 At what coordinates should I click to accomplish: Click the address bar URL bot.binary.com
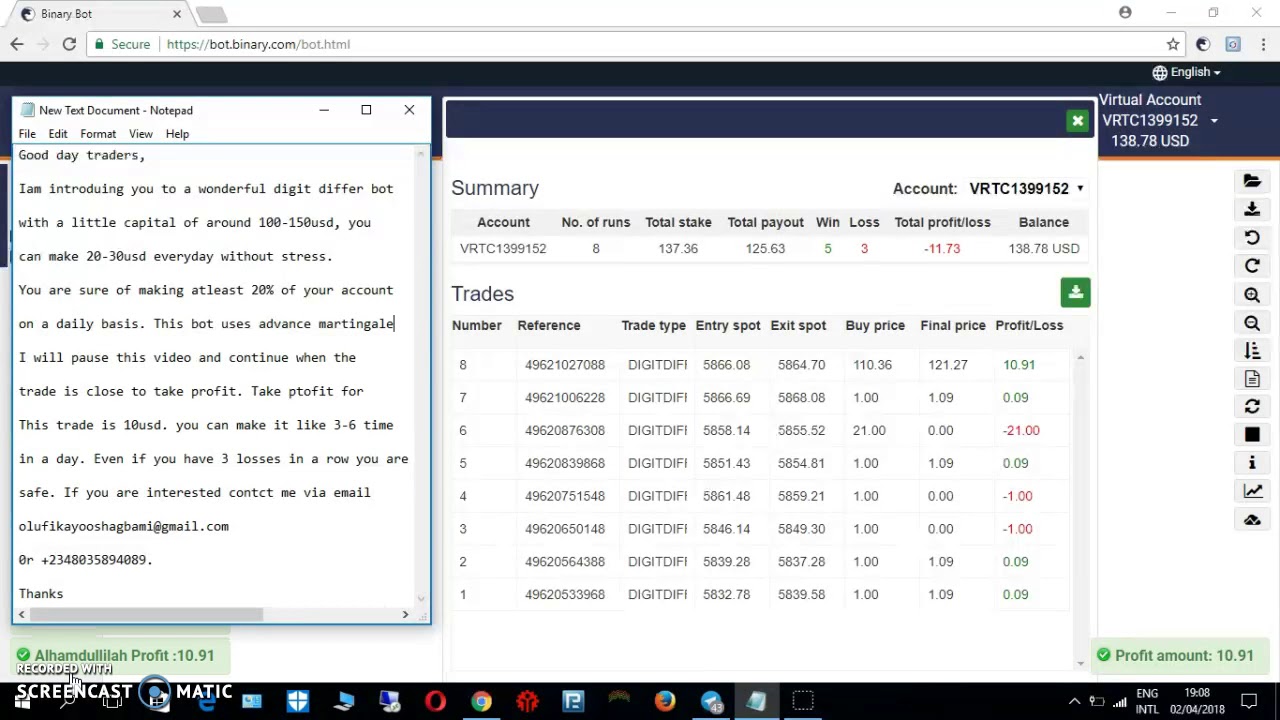pyautogui.click(x=258, y=44)
